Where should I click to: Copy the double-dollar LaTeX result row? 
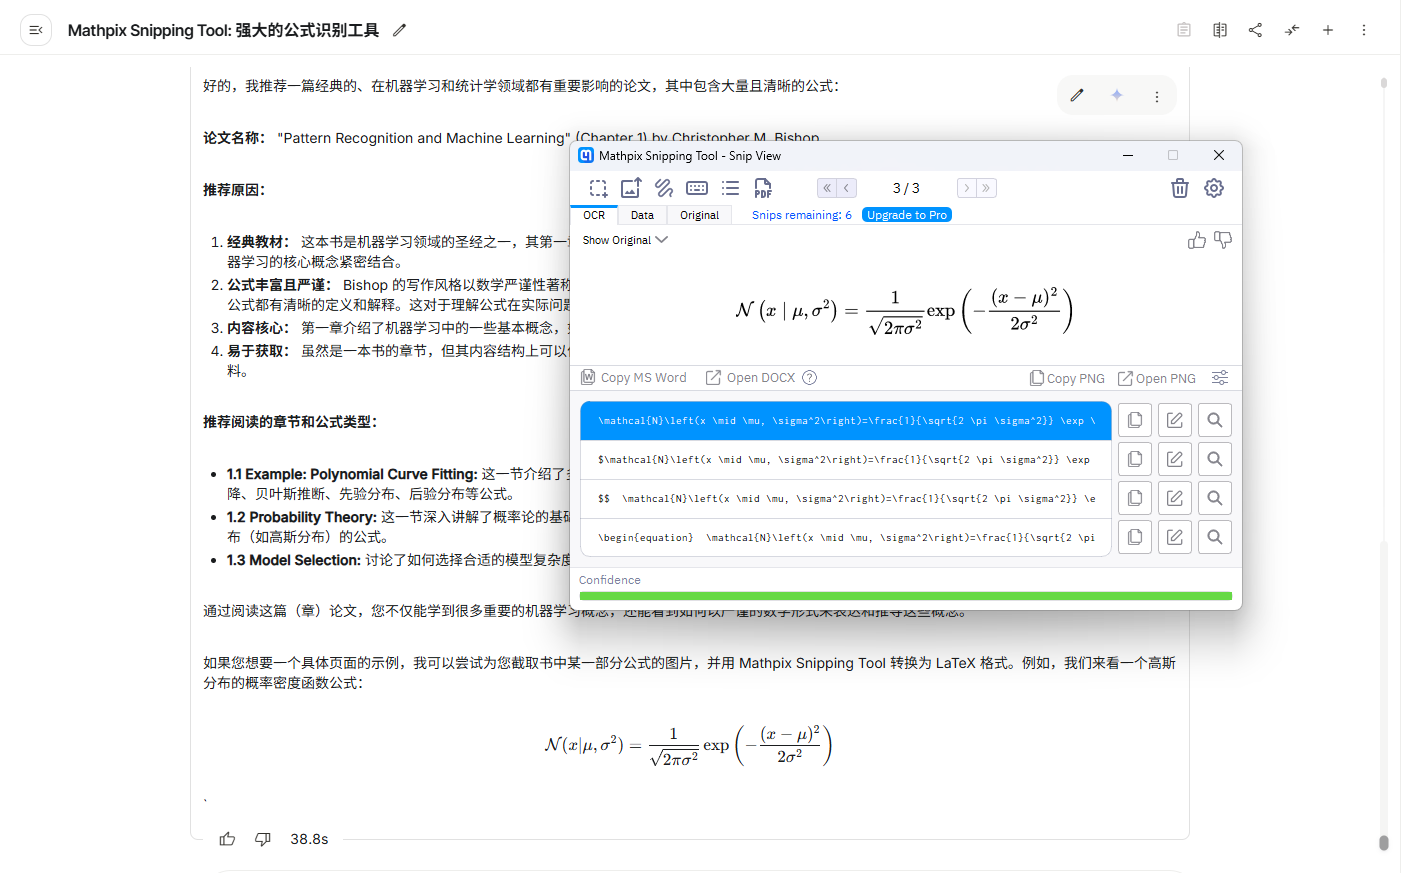(1135, 499)
